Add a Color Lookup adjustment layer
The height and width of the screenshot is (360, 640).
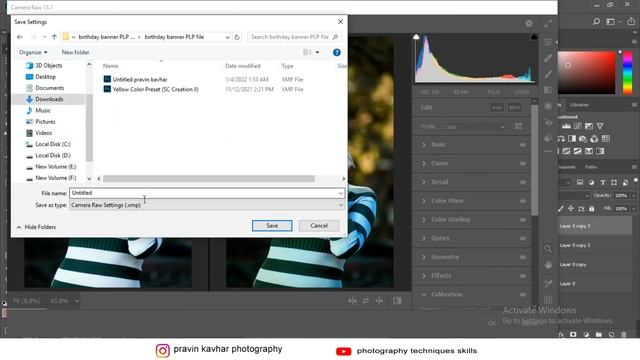(x=606, y=139)
